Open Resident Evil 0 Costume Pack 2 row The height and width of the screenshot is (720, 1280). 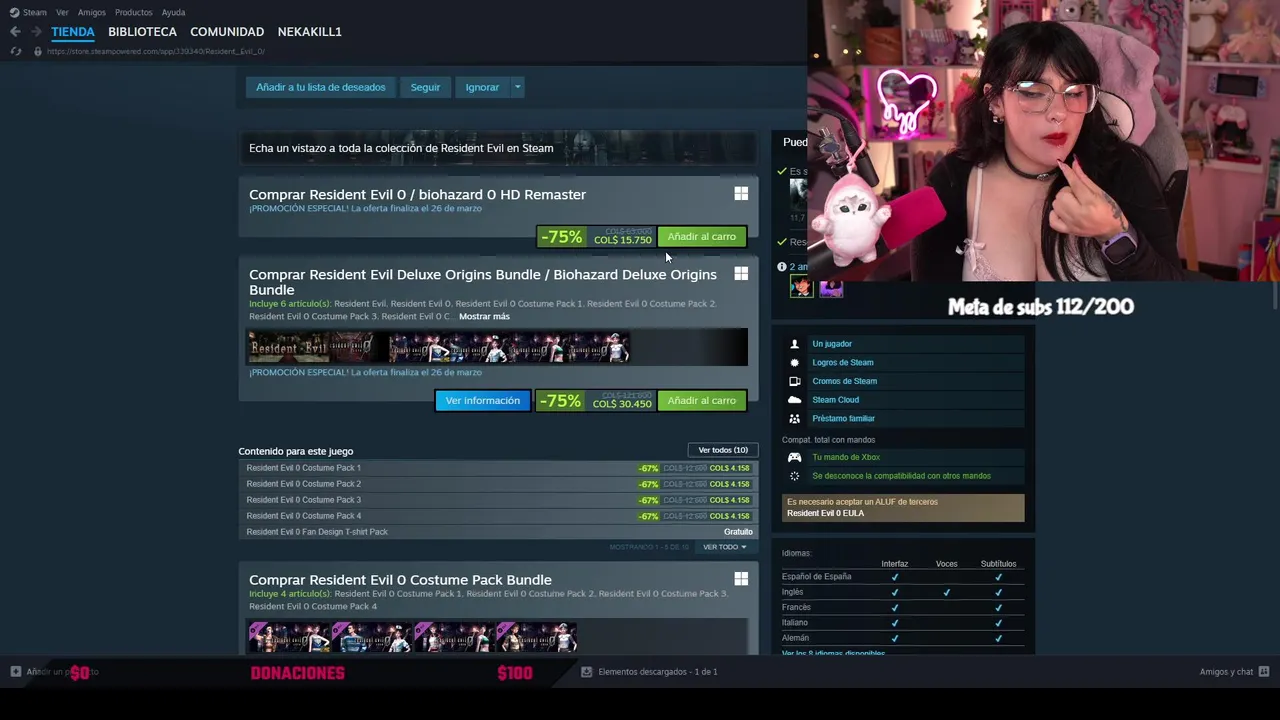[498, 484]
